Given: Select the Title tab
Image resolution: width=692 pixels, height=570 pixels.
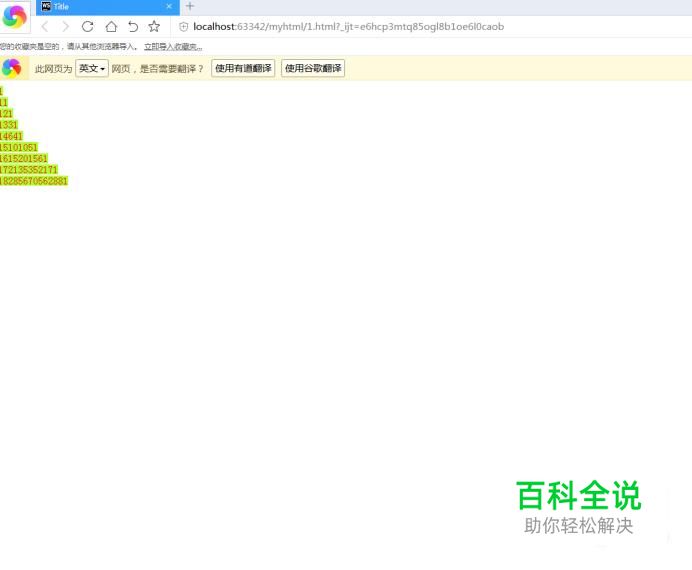Looking at the screenshot, I should click(x=108, y=7).
